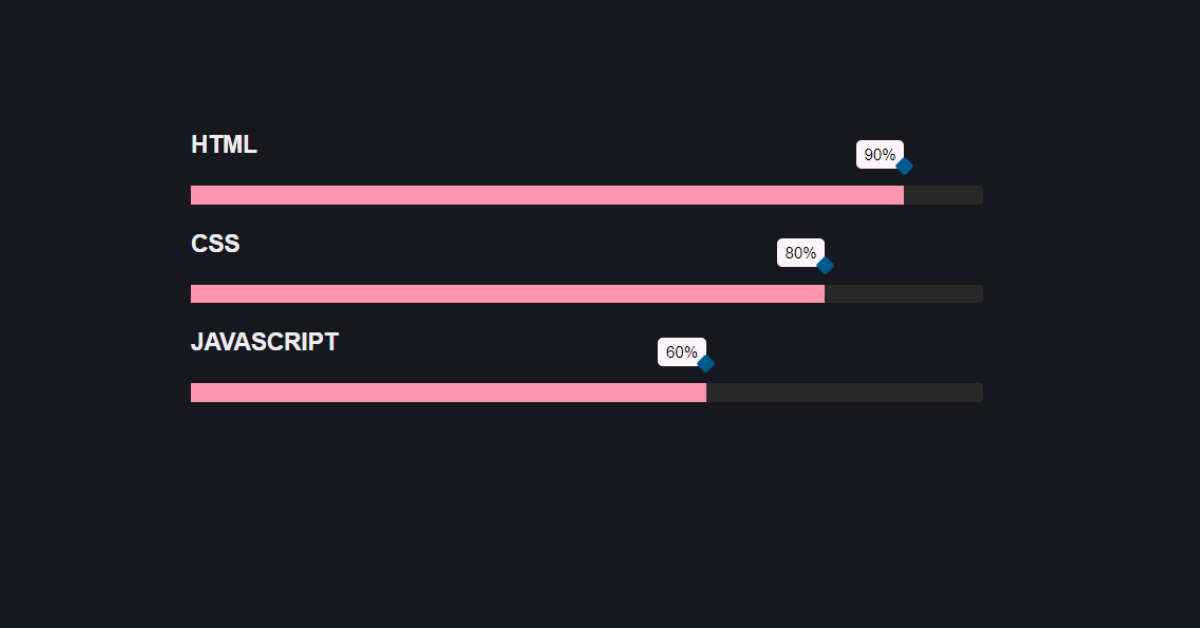Click the empty end of the JAVASCRIPT bar
The image size is (1200, 628).
point(845,391)
